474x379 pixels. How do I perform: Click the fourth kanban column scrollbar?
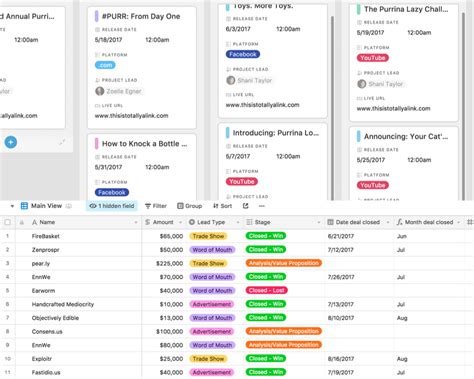click(x=463, y=107)
